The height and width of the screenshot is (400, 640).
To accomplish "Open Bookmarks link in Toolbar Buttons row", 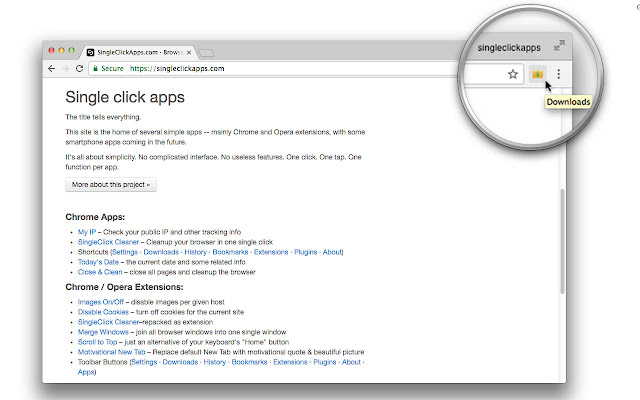I will click(249, 362).
